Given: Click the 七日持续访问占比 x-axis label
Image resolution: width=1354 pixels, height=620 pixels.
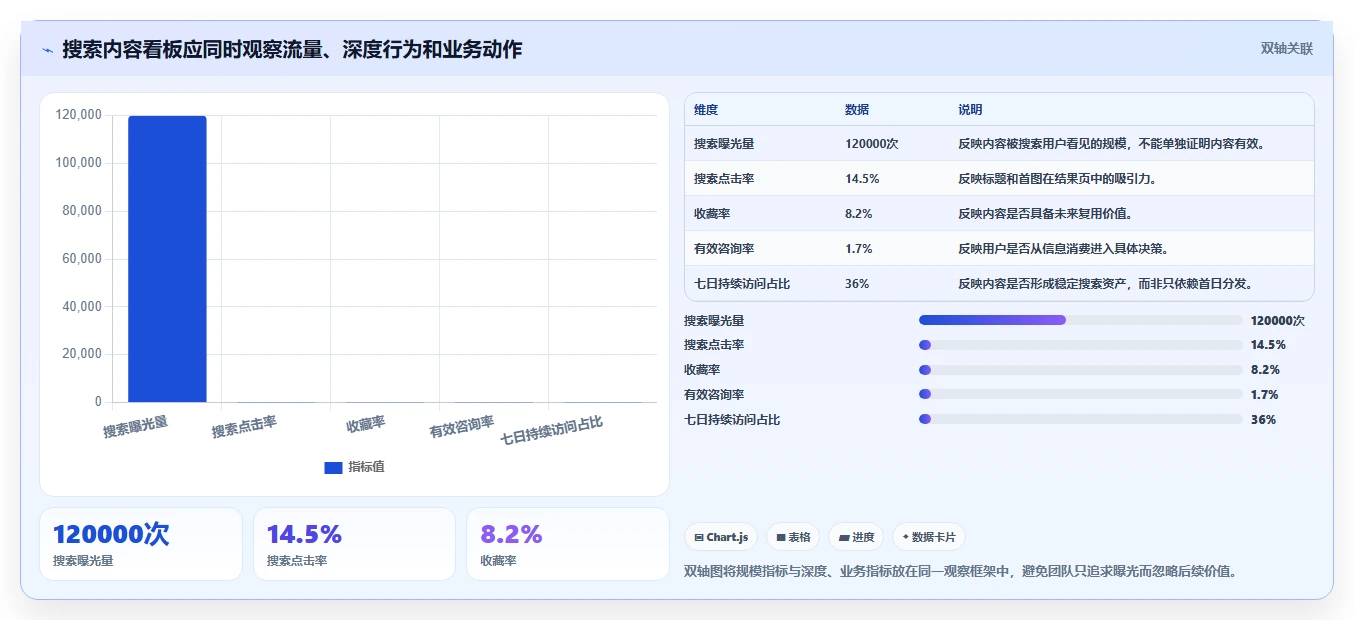Looking at the screenshot, I should [x=552, y=431].
